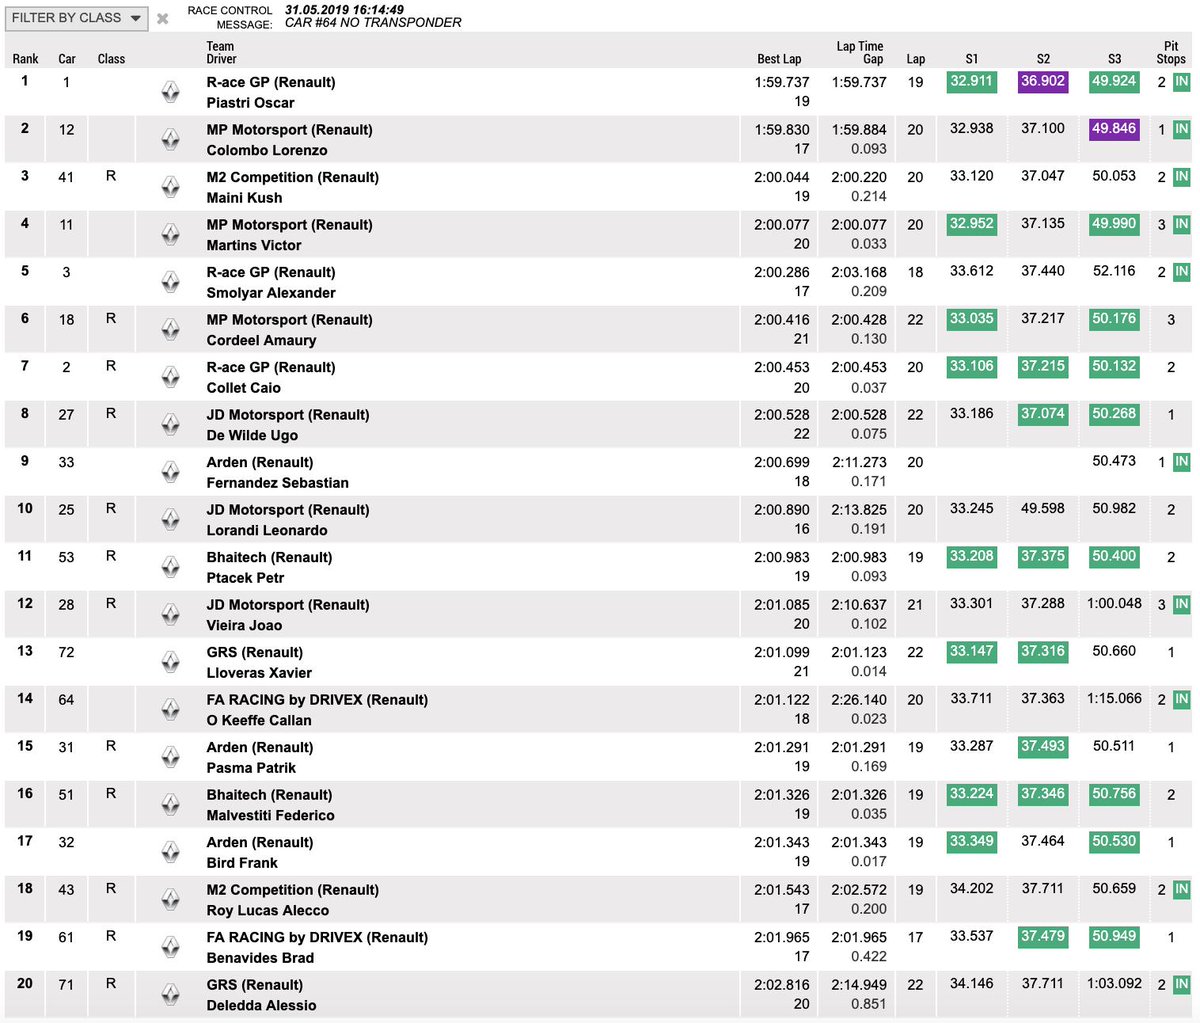Click the Pit Stops column header

click(x=1171, y=52)
